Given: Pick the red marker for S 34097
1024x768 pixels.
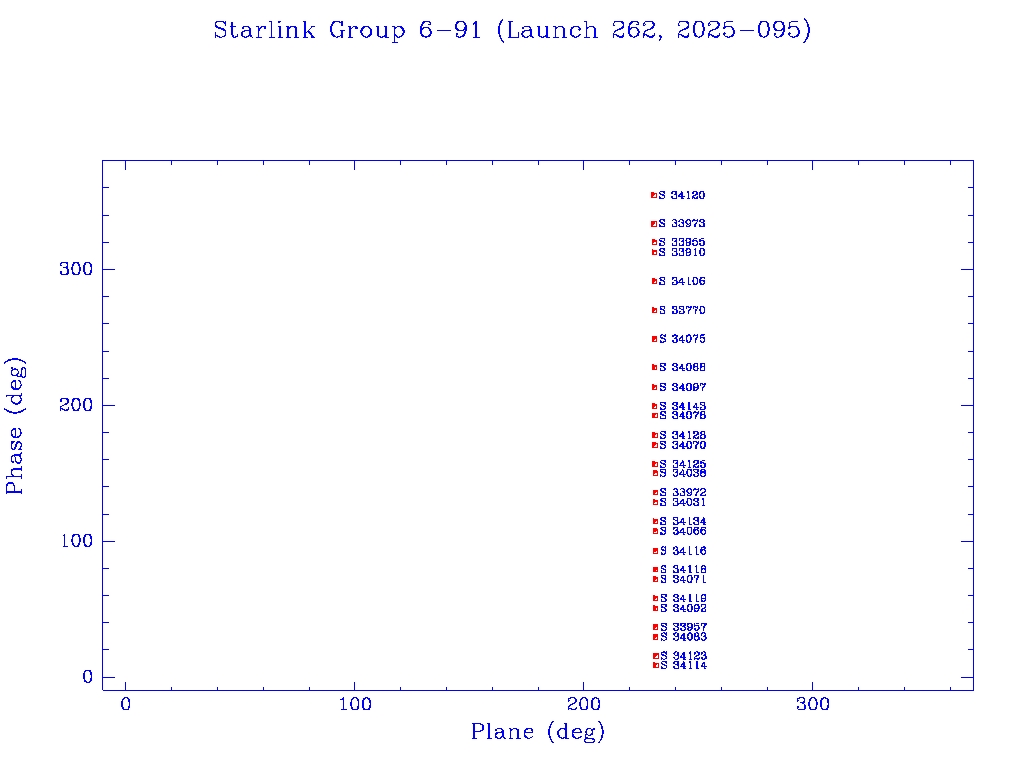Looking at the screenshot, I should (x=654, y=387).
